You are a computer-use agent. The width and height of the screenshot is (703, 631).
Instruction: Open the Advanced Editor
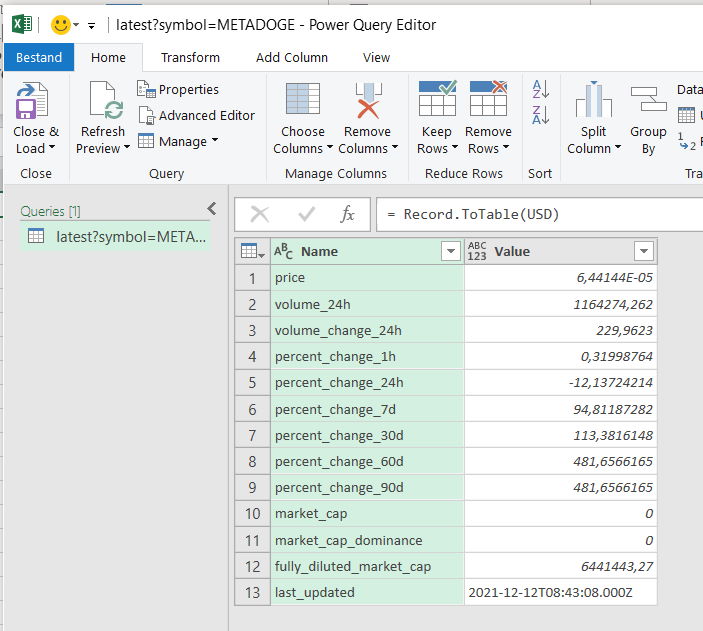(196, 115)
